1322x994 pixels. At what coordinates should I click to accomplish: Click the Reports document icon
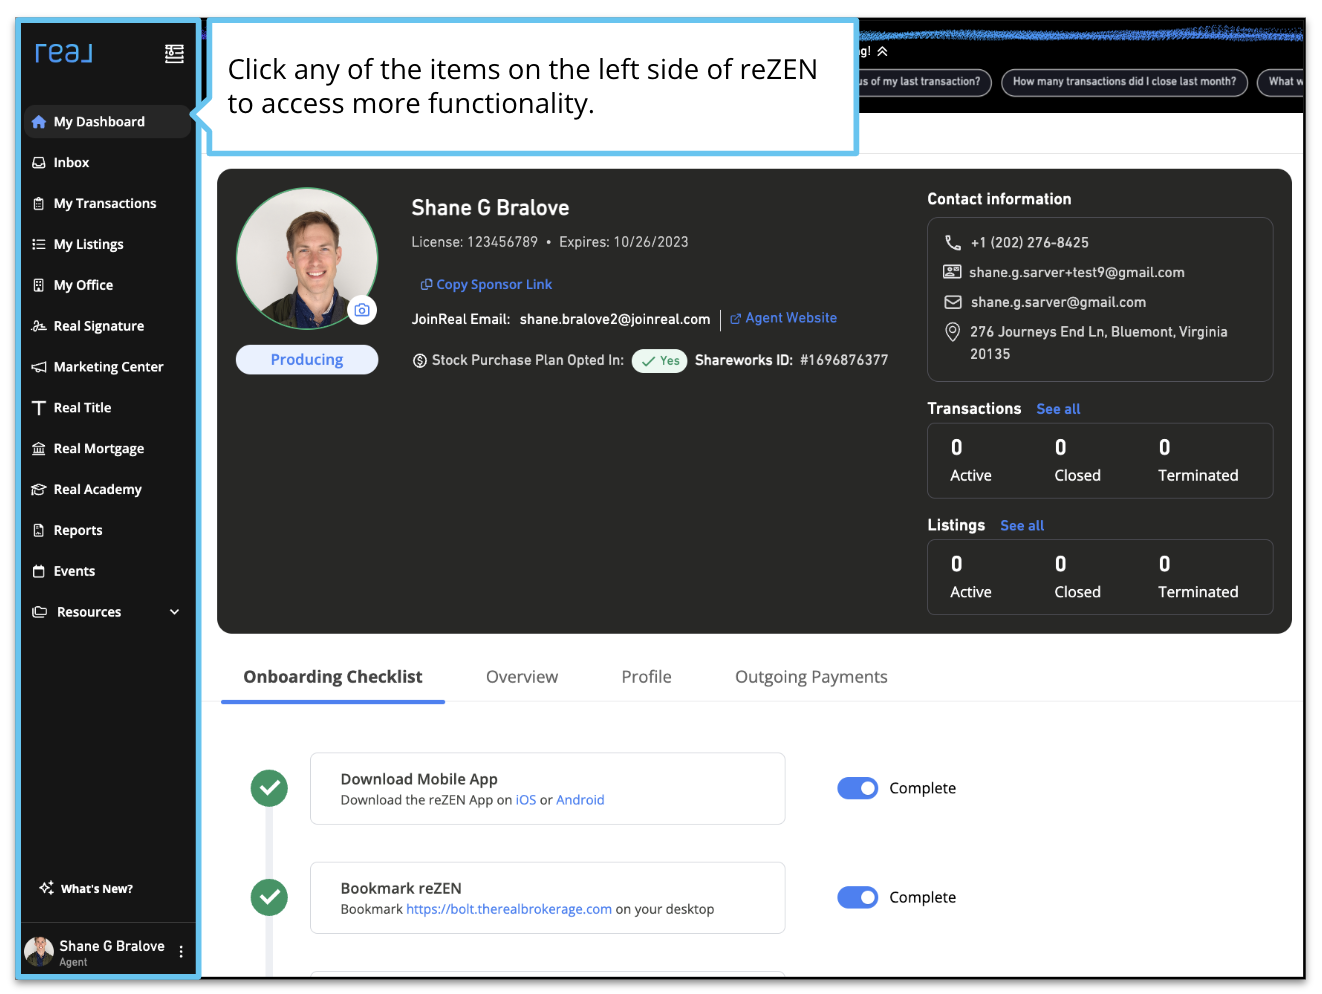click(39, 531)
